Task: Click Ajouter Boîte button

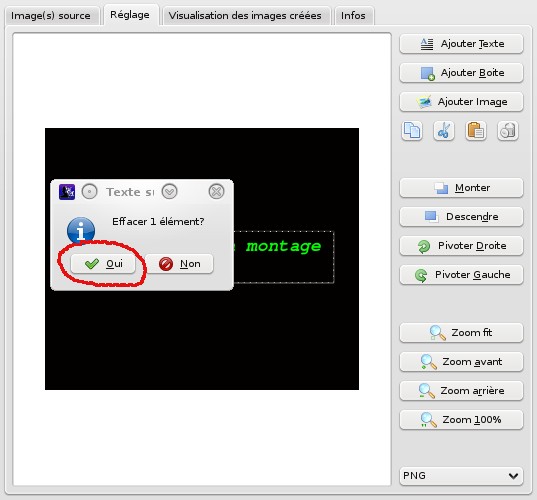Action: (x=461, y=73)
